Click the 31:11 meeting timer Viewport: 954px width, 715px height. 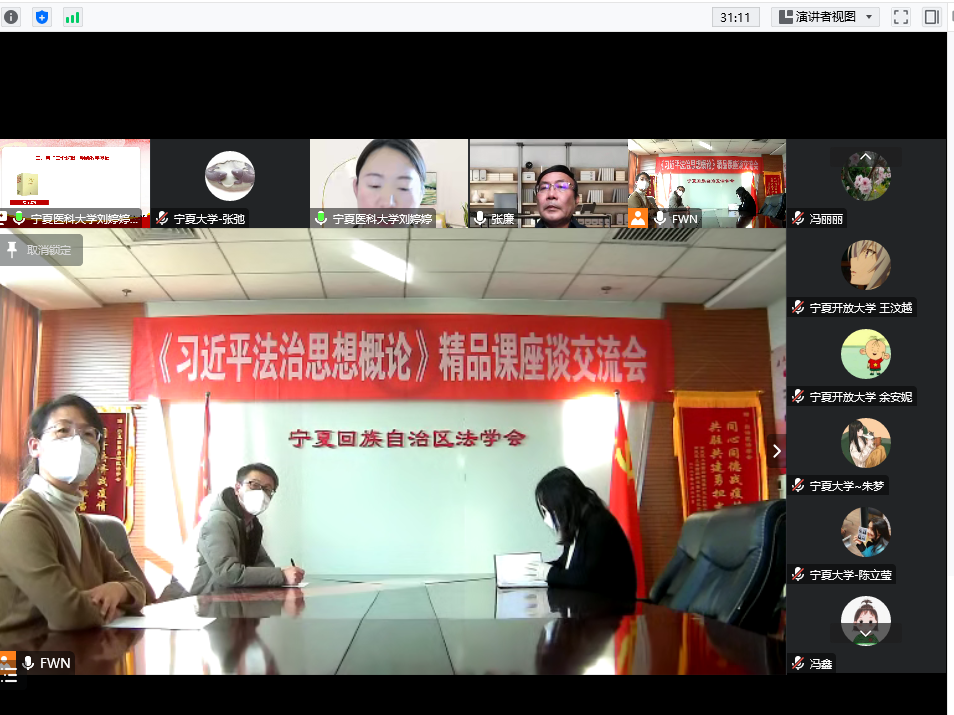tap(735, 16)
